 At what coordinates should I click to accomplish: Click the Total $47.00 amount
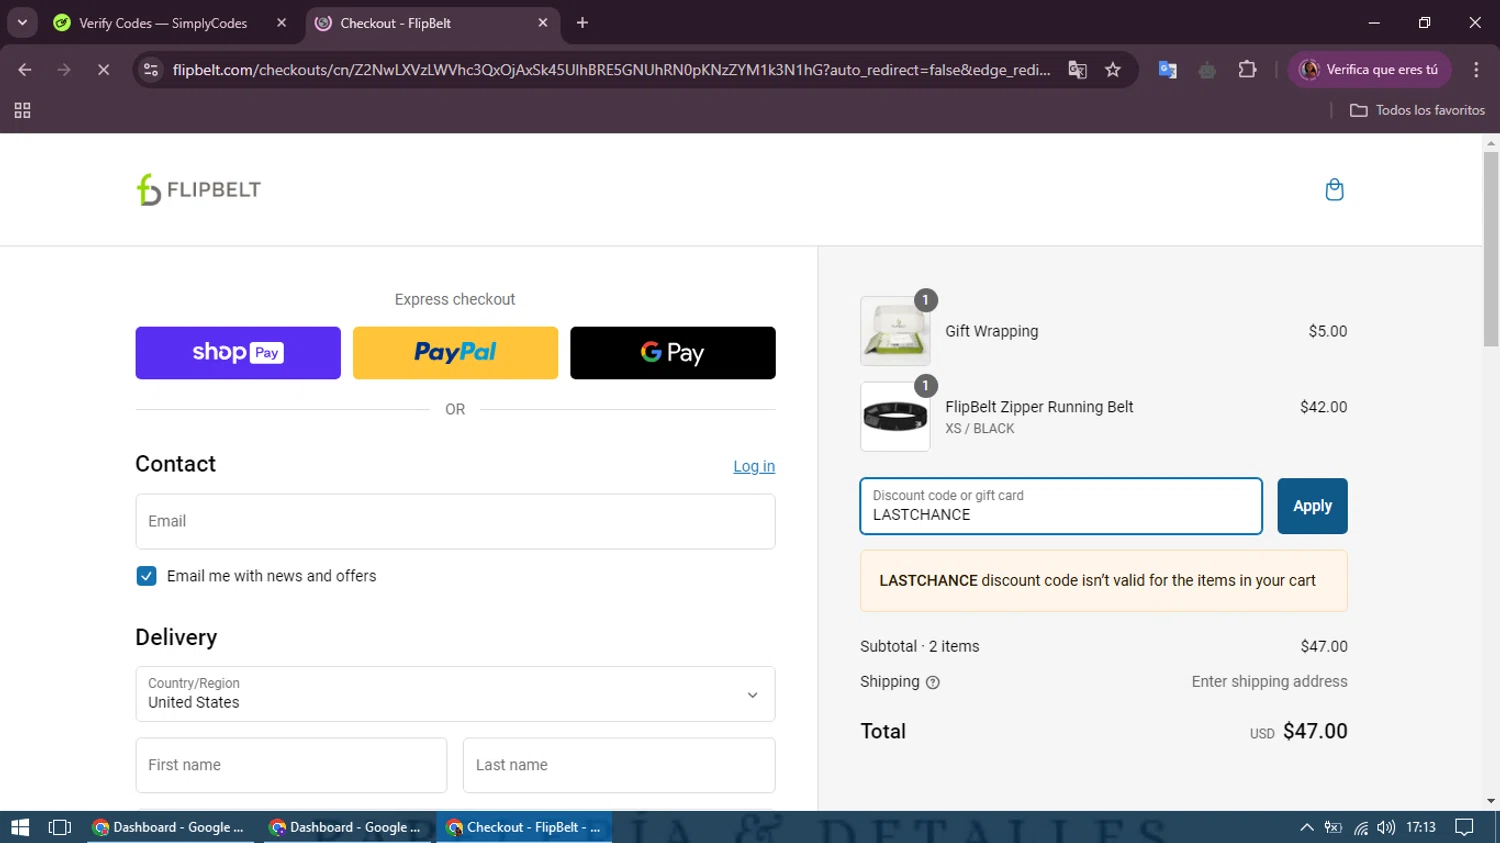pyautogui.click(x=1315, y=732)
